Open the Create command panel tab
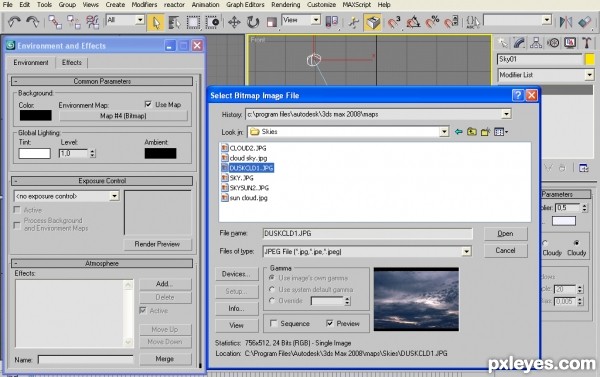Screen dimensions: 600x377 pyautogui.click(x=502, y=43)
